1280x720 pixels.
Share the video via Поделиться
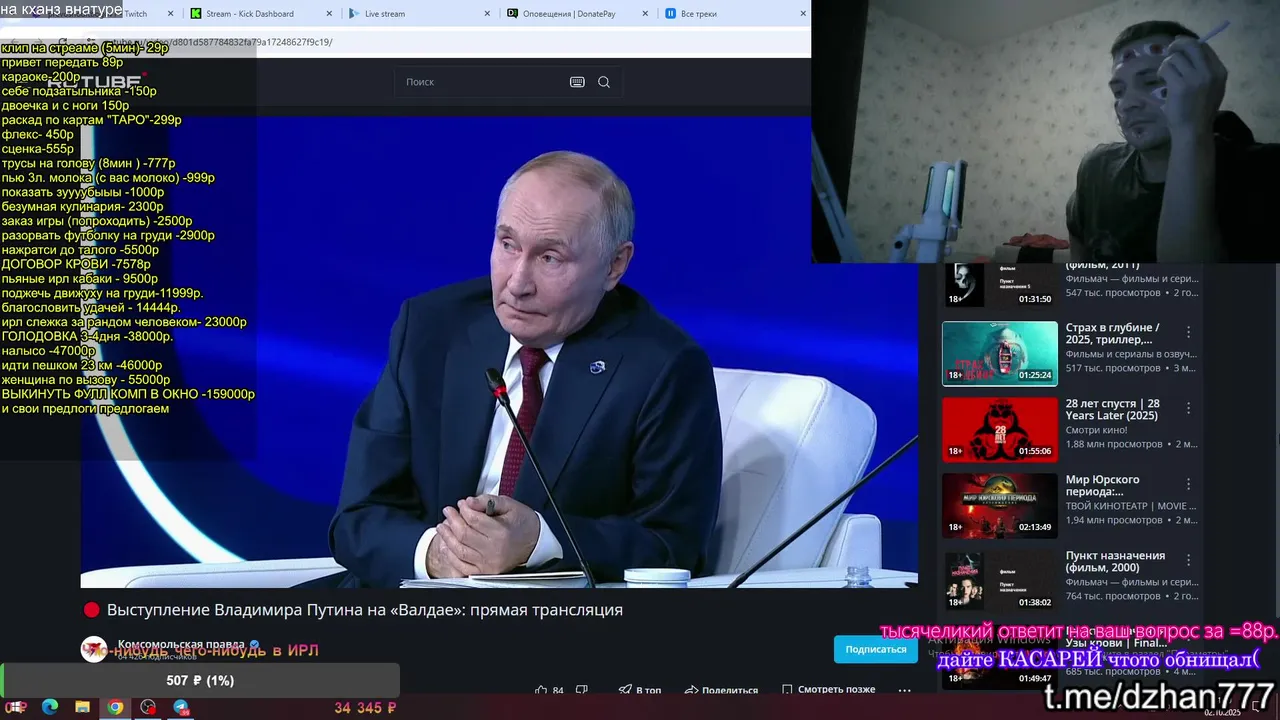click(721, 690)
